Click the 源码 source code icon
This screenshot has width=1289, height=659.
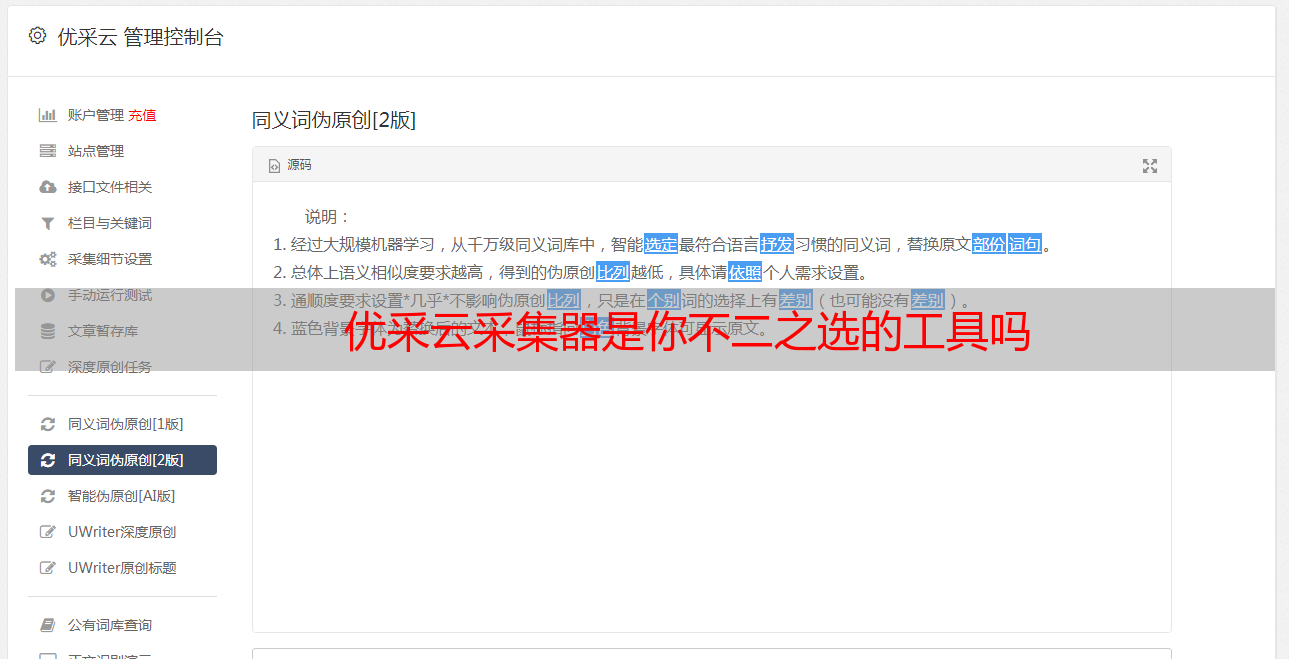pyautogui.click(x=274, y=166)
